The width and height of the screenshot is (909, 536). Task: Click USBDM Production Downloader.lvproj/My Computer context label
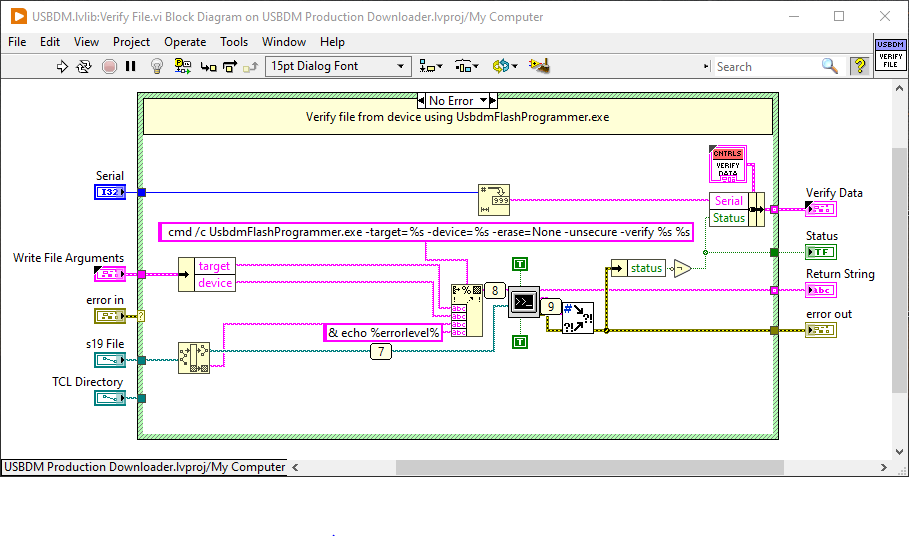[144, 467]
